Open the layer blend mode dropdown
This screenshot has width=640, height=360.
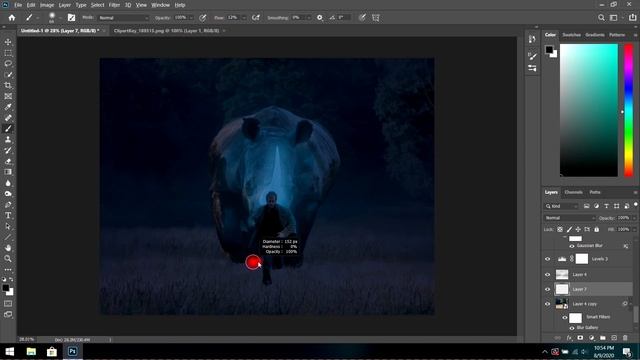click(569, 218)
